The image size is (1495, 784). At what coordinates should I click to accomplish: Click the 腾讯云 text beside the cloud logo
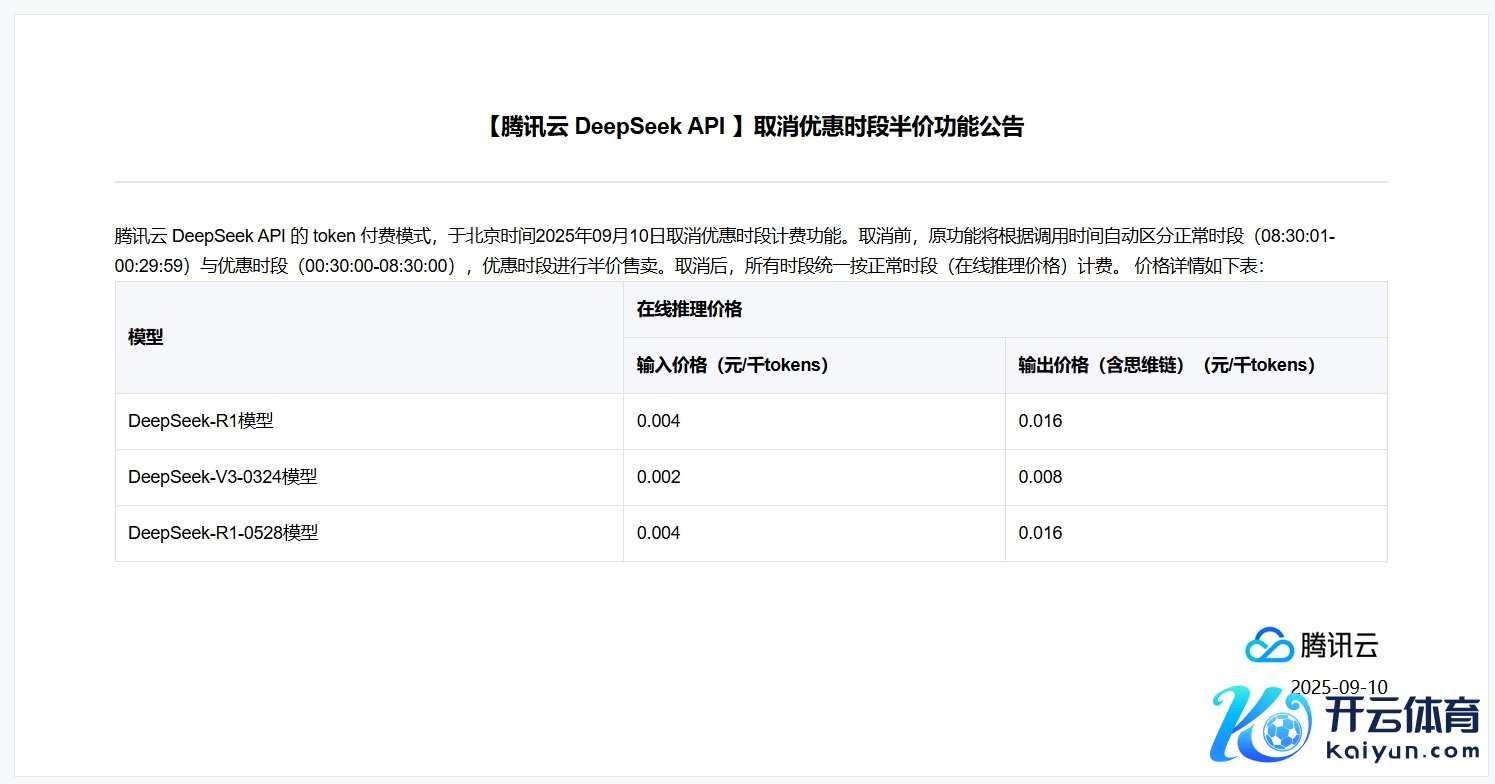click(x=1339, y=646)
